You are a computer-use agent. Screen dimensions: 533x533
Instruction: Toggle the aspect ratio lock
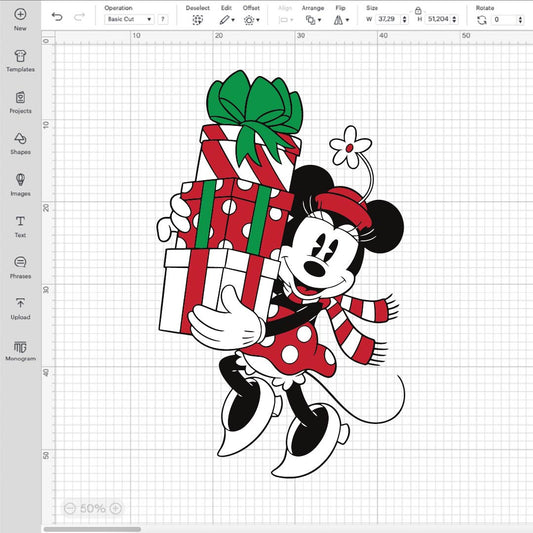[x=418, y=11]
